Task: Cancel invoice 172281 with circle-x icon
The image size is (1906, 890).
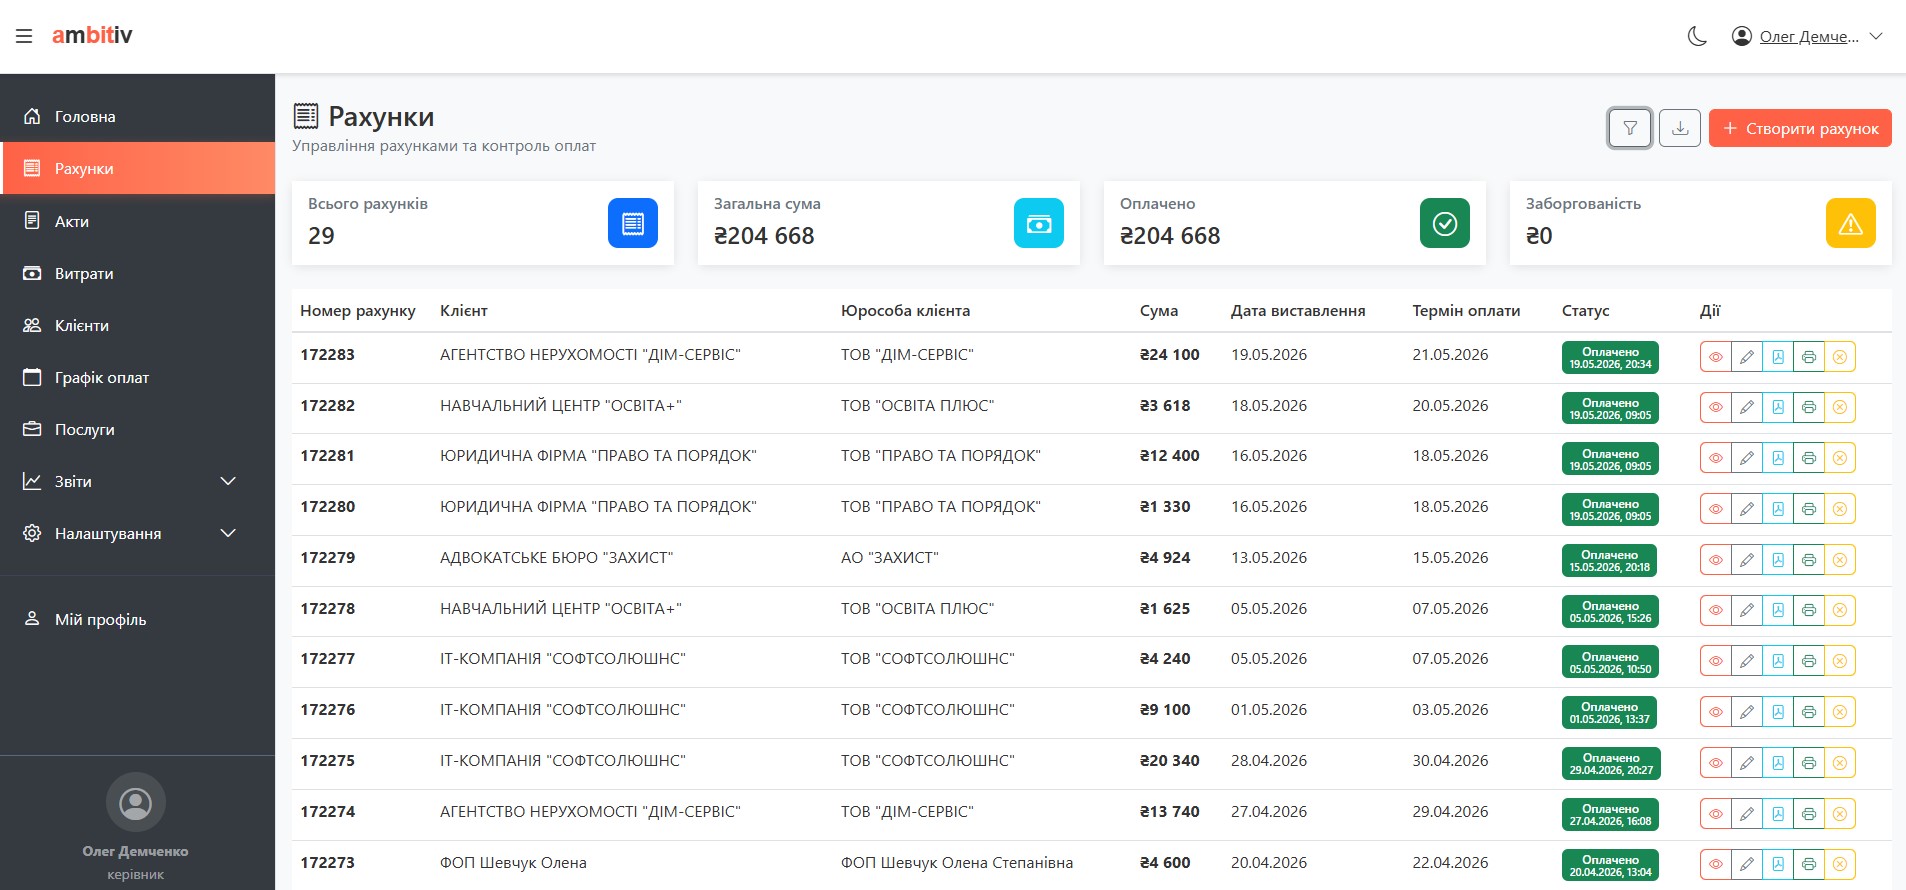Action: [1840, 458]
